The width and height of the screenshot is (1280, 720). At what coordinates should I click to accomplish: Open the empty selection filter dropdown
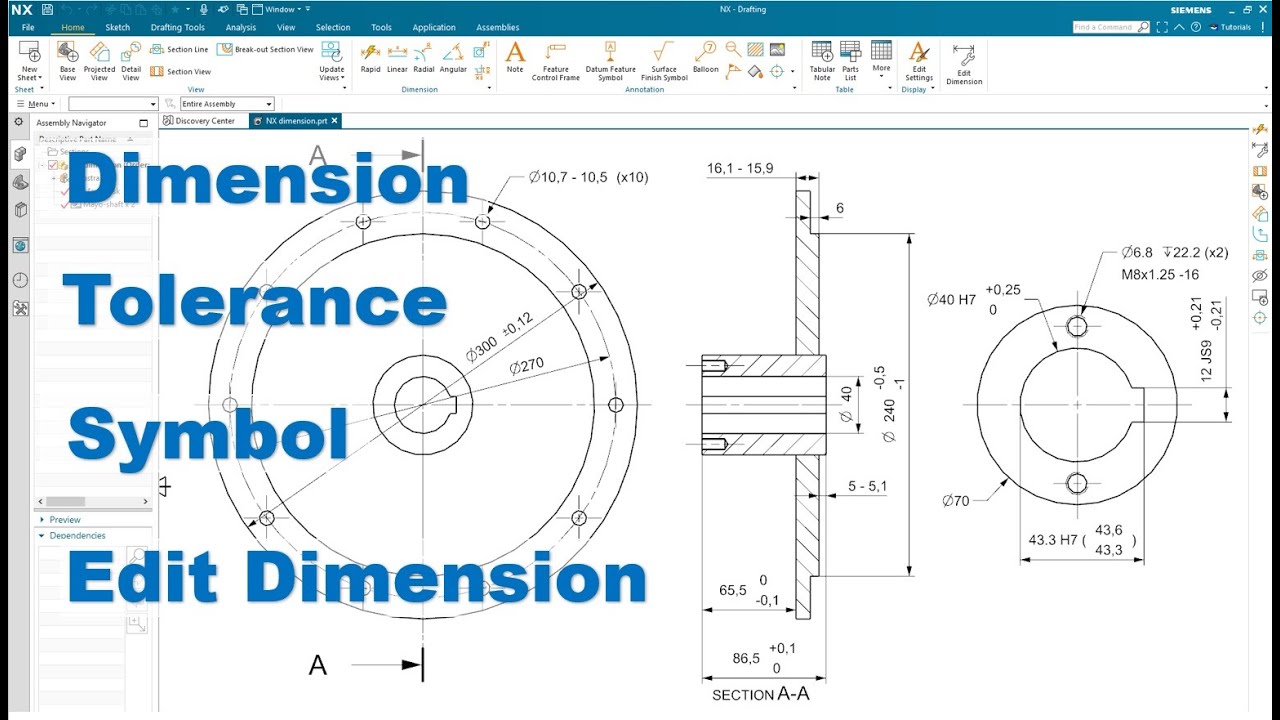[113, 104]
